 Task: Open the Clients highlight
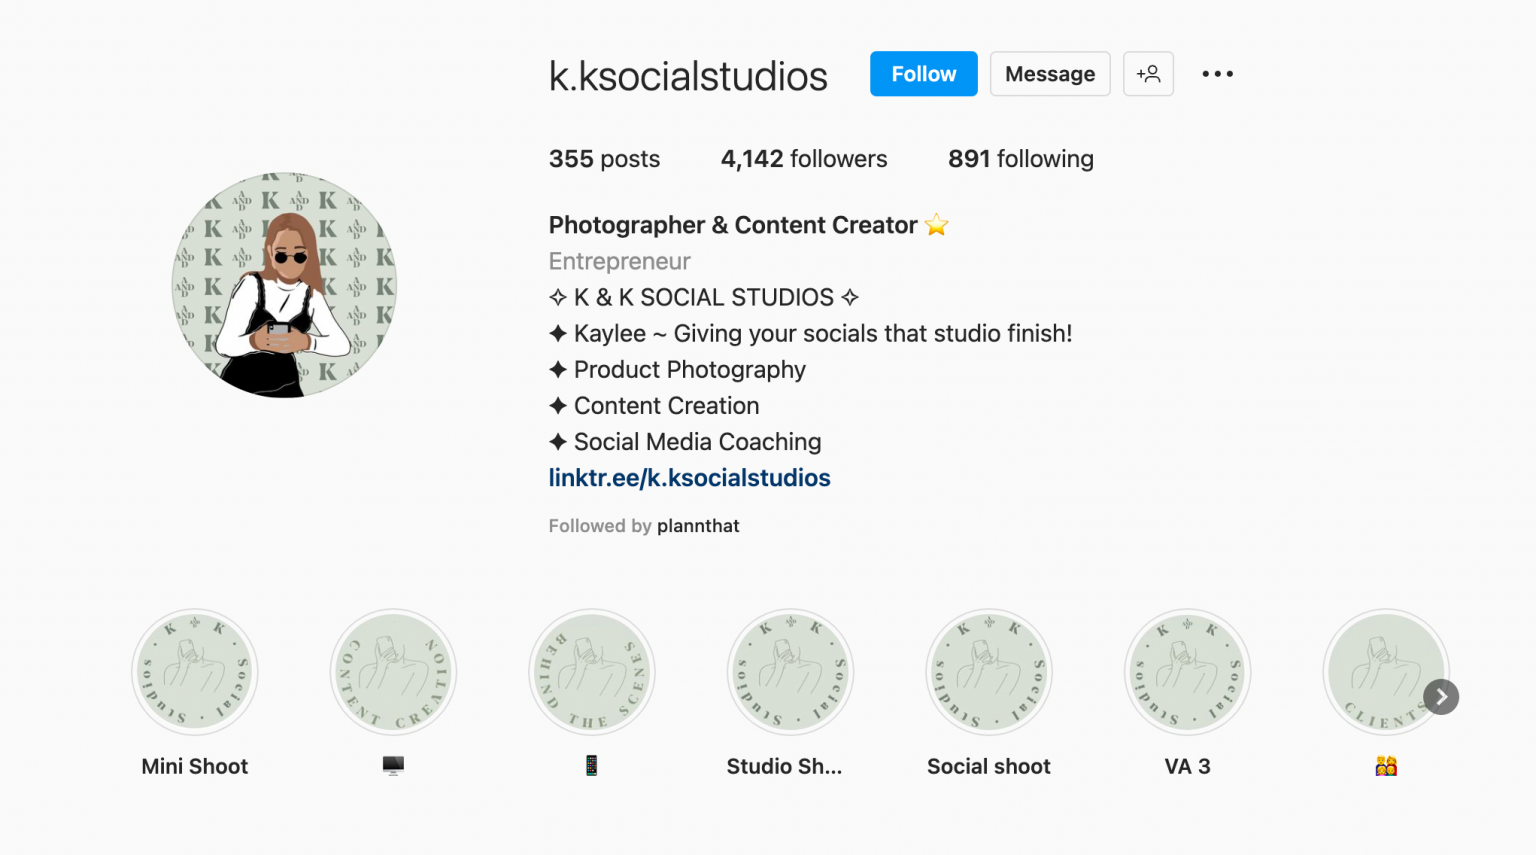click(x=1386, y=672)
